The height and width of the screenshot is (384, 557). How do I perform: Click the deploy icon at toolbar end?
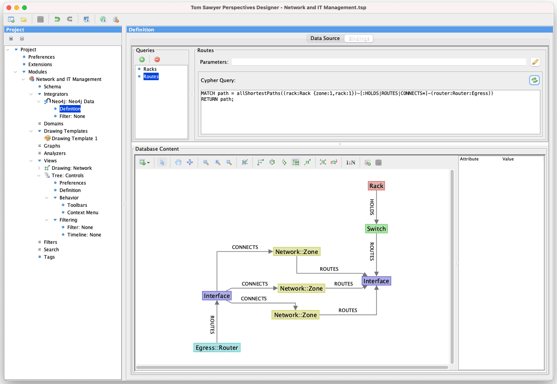[x=116, y=19]
